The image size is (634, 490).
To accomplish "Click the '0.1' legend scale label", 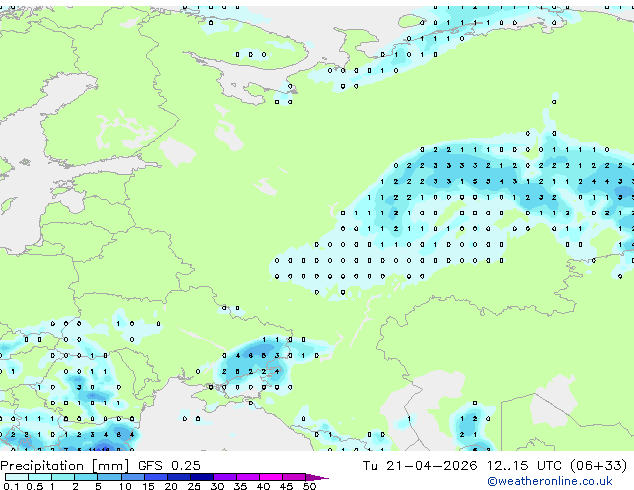I will point(11,486).
